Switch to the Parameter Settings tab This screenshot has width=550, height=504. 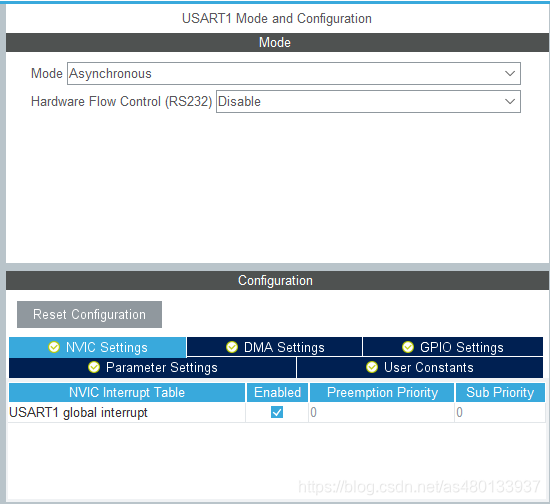153,368
